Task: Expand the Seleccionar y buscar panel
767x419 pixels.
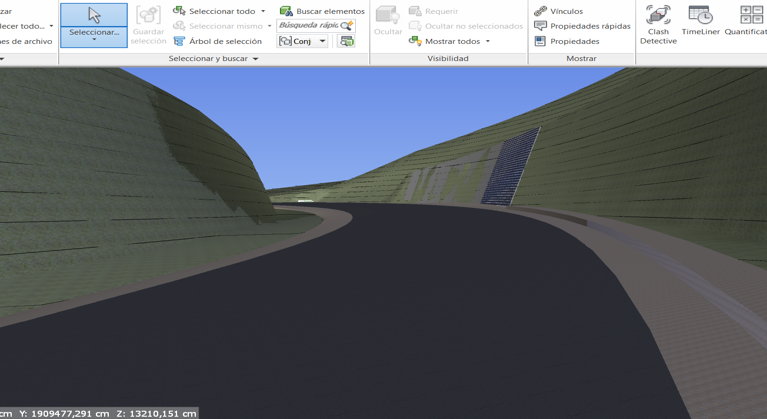Action: point(255,59)
